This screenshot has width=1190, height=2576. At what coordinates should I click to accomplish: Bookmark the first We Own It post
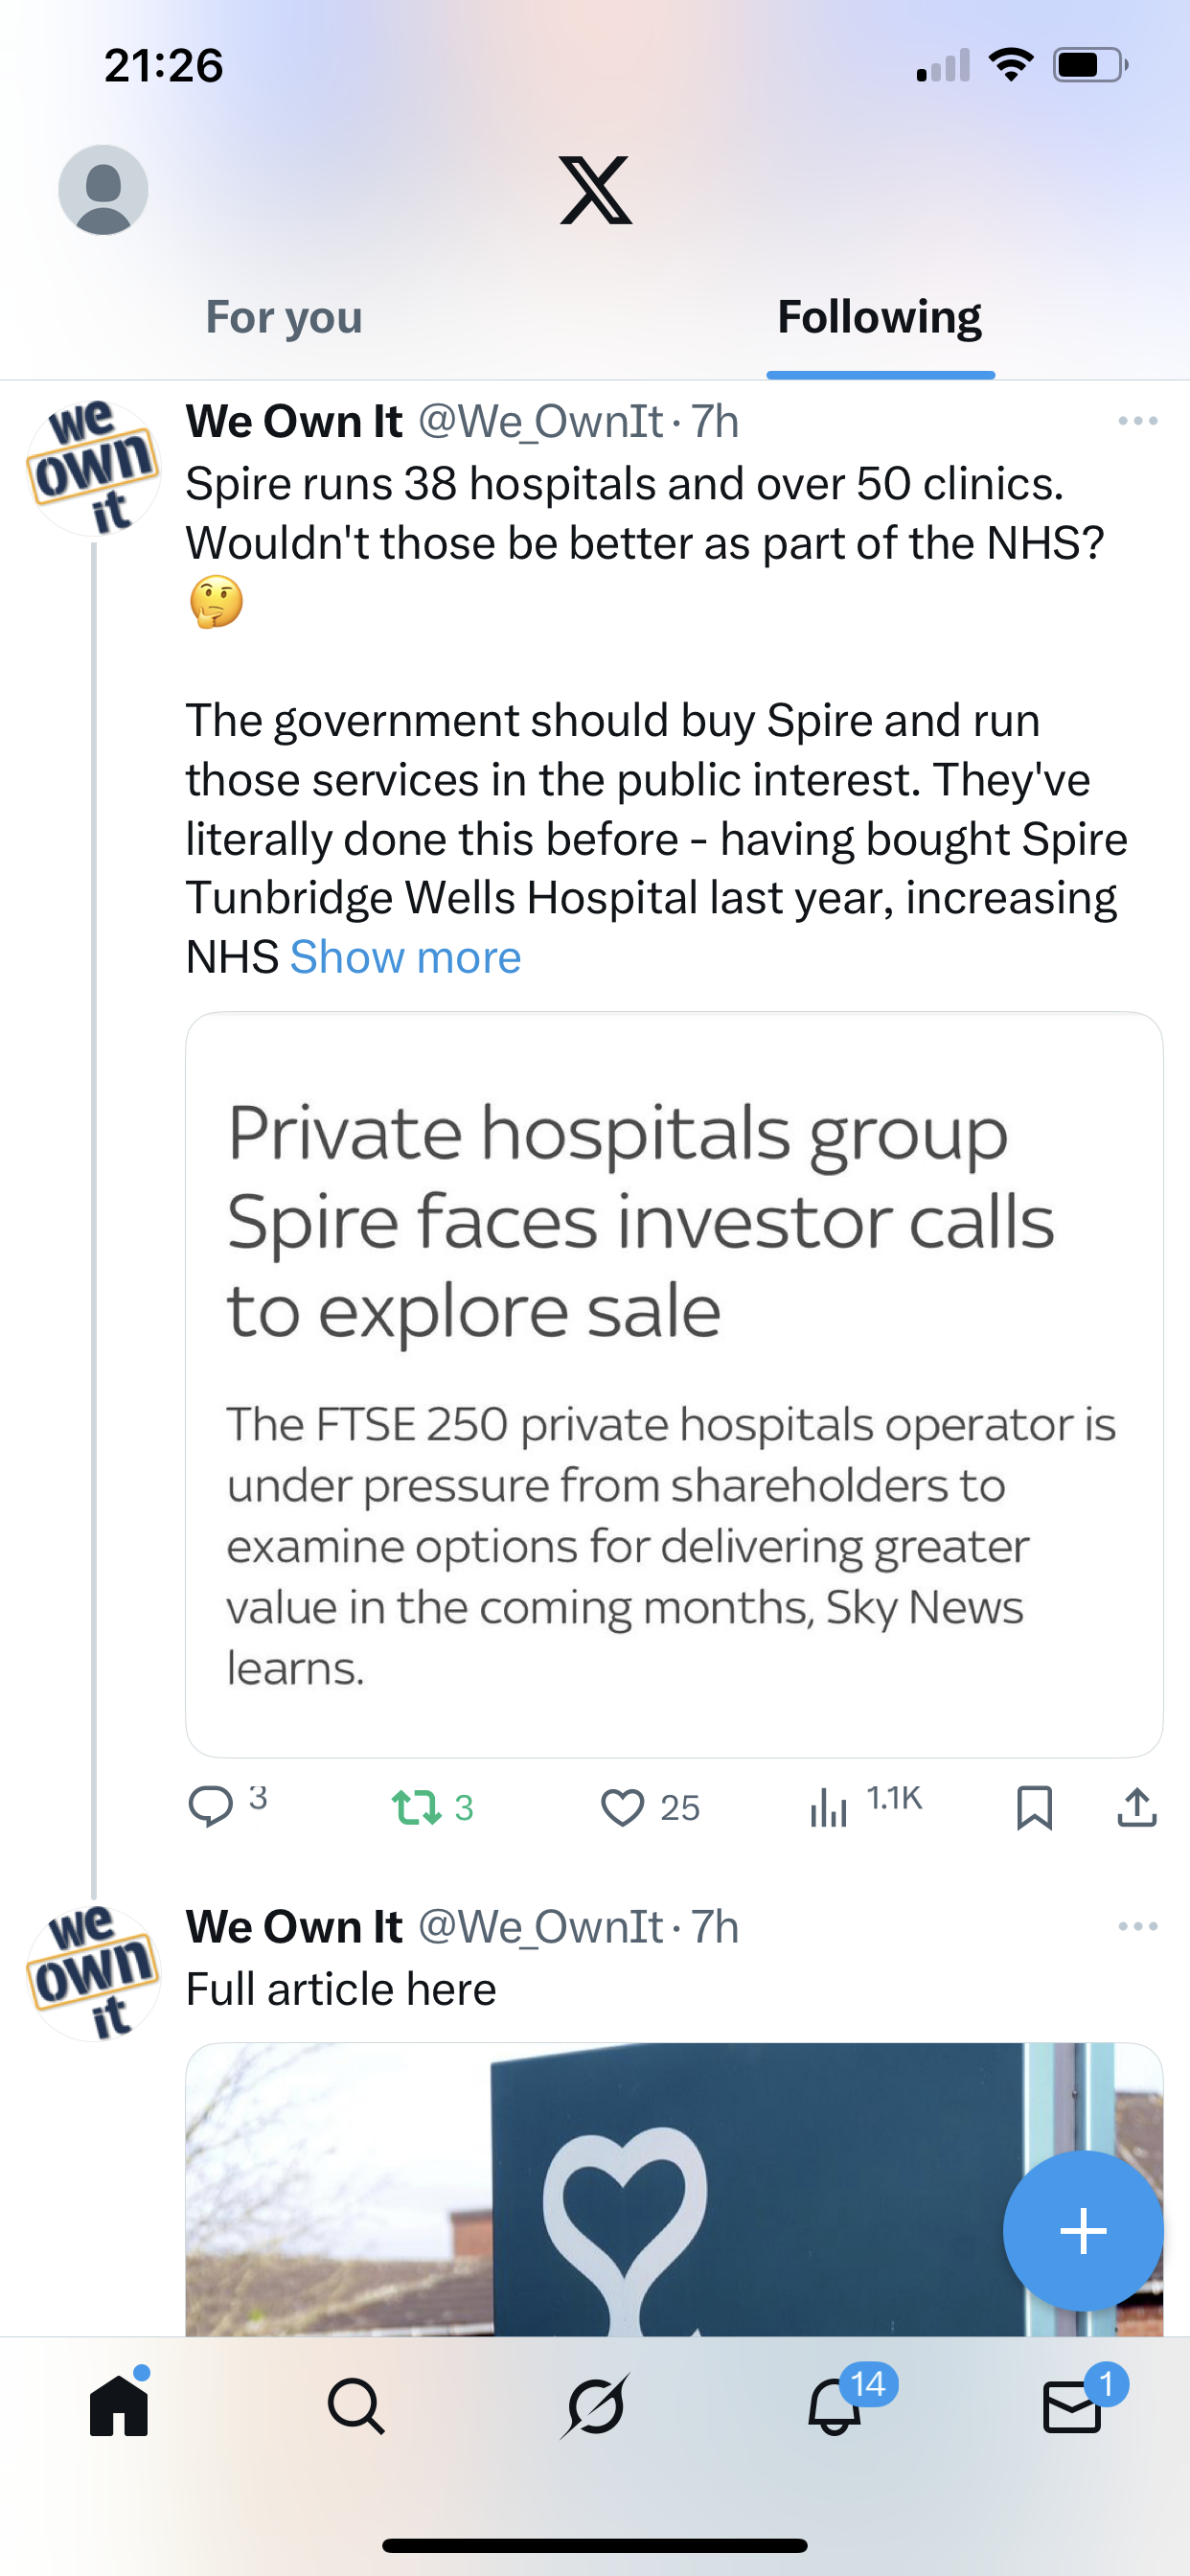click(x=1034, y=1807)
